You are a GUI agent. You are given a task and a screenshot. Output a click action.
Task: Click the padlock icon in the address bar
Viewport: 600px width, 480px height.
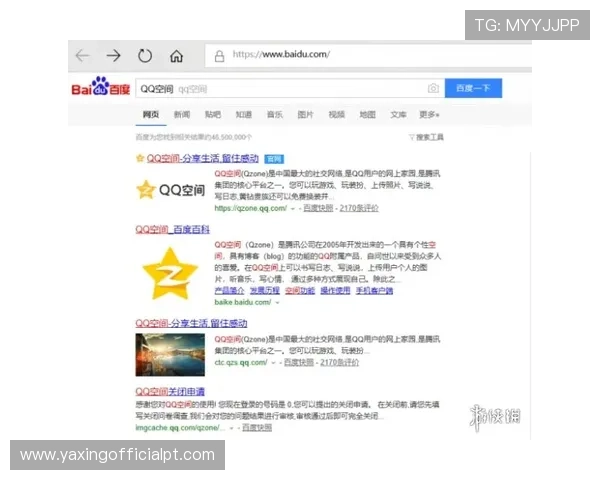coord(219,56)
